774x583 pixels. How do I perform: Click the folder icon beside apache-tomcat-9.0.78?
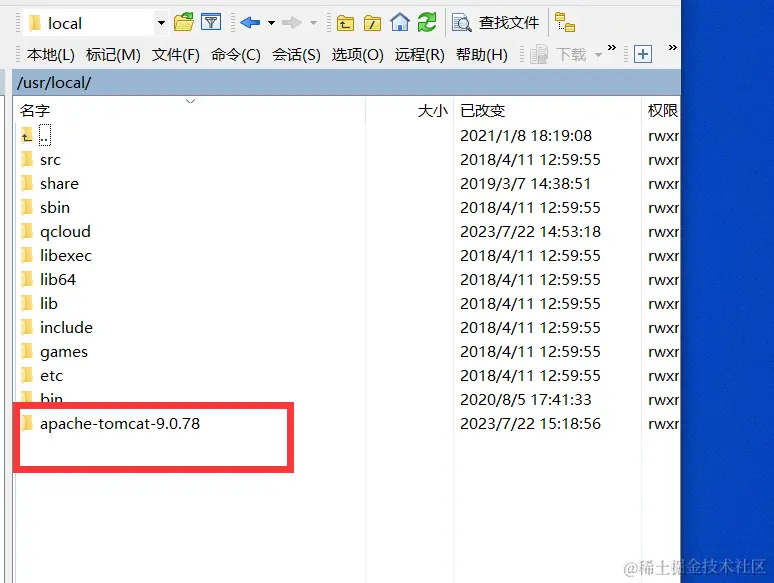click(27, 423)
